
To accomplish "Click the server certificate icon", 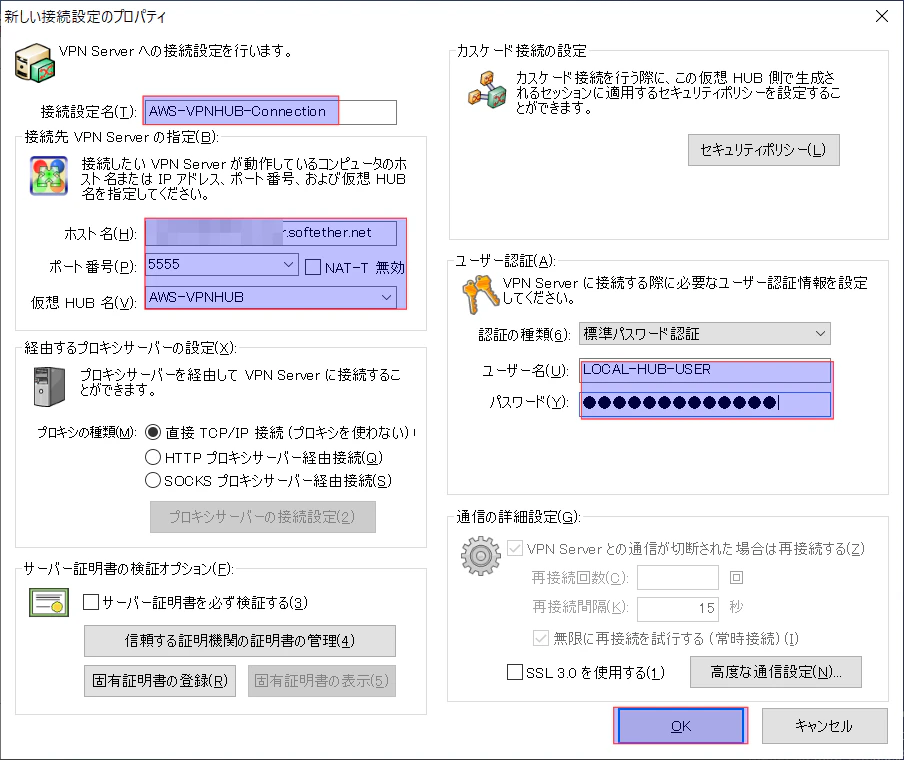I will point(49,603).
